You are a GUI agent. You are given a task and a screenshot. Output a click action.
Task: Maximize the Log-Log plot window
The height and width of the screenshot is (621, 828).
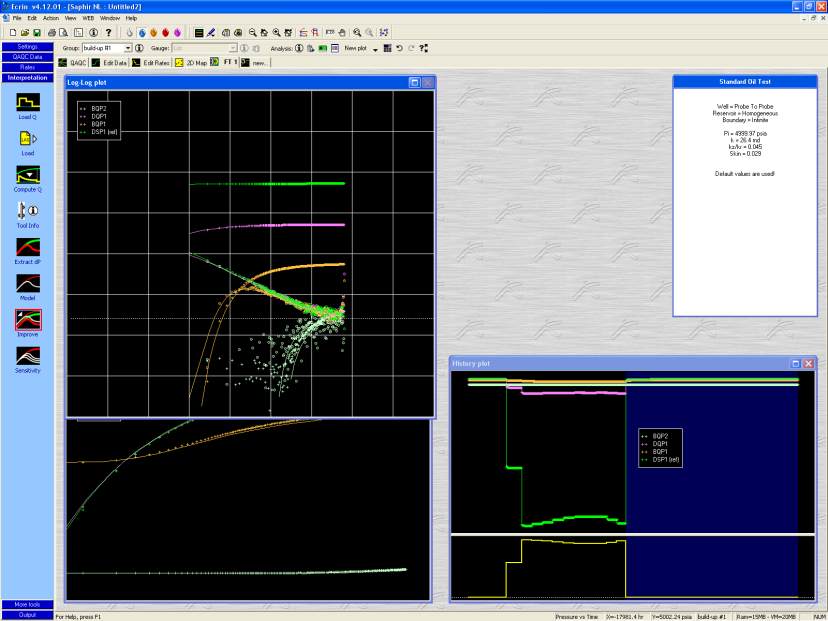point(414,83)
